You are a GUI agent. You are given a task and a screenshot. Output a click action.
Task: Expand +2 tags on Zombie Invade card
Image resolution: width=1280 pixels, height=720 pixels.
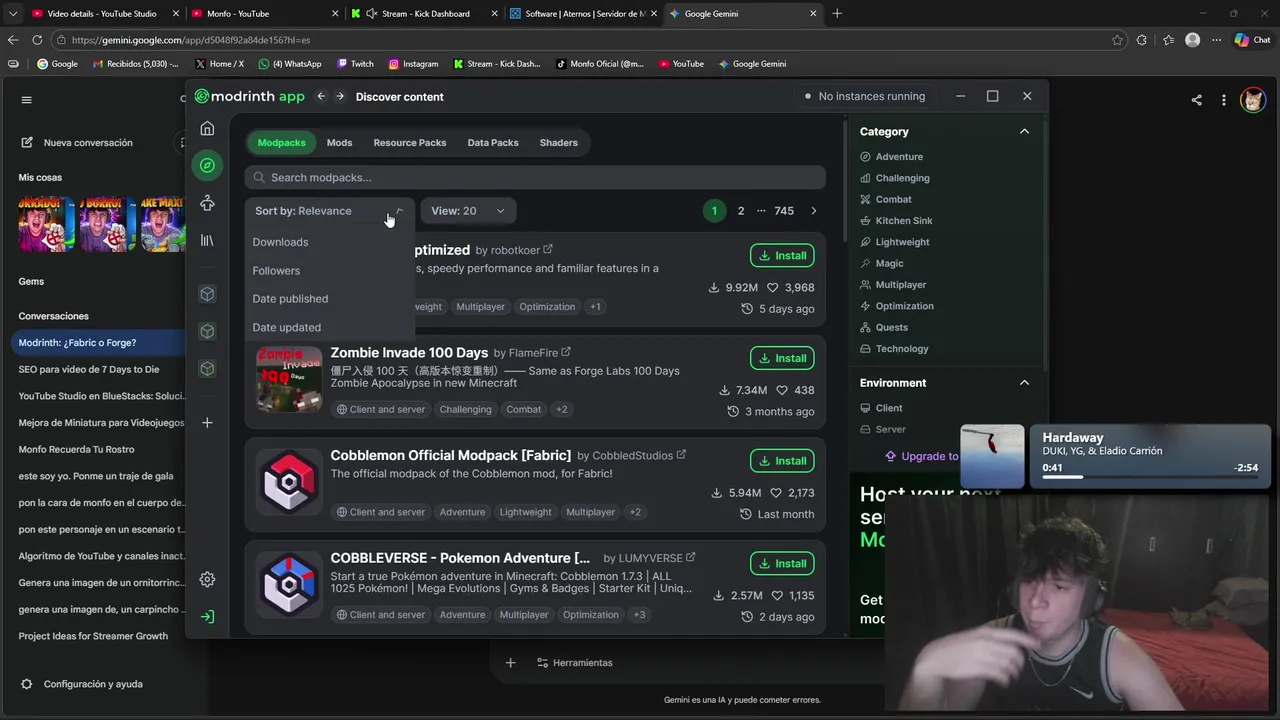561,409
